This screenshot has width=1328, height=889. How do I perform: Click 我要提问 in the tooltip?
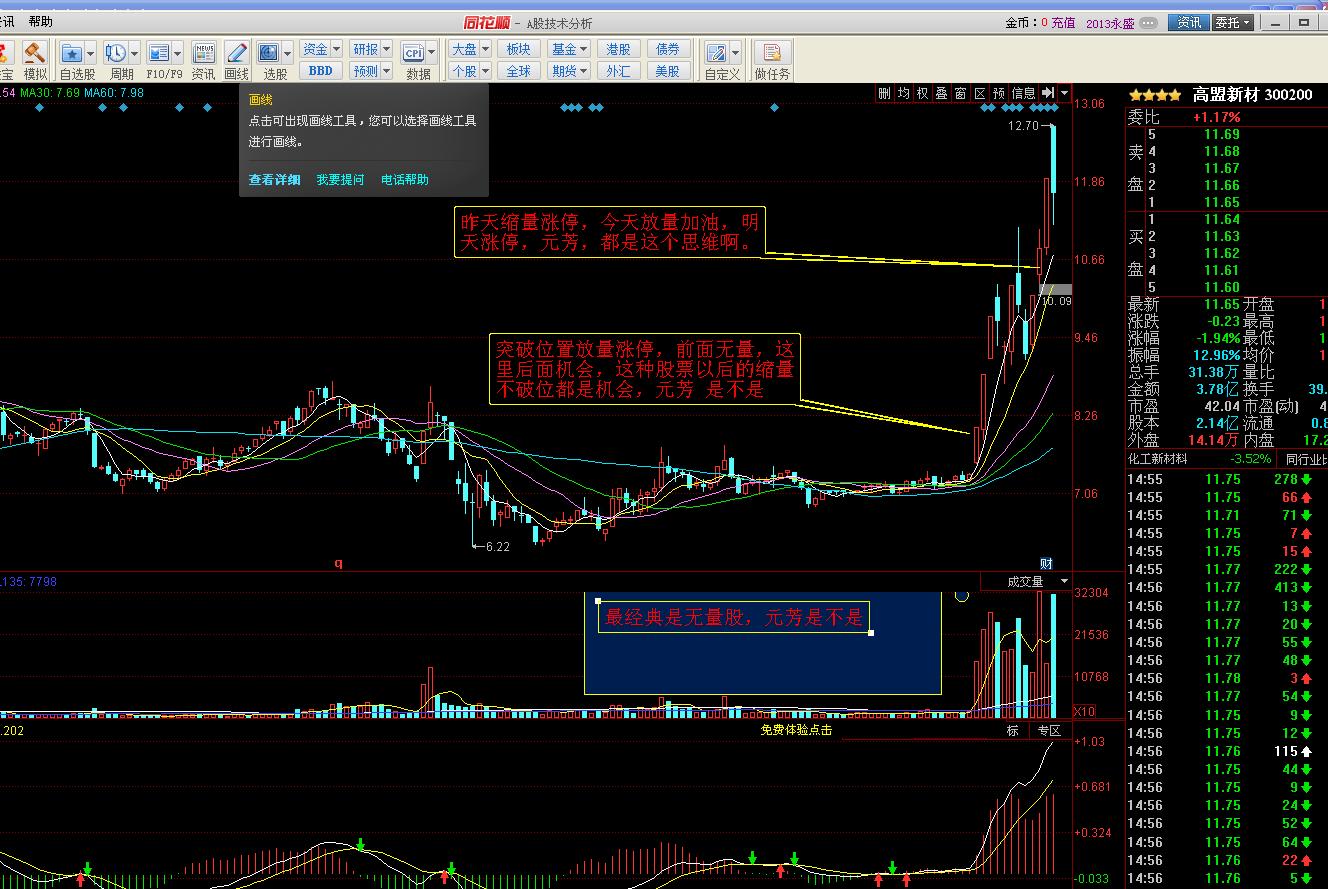(341, 180)
